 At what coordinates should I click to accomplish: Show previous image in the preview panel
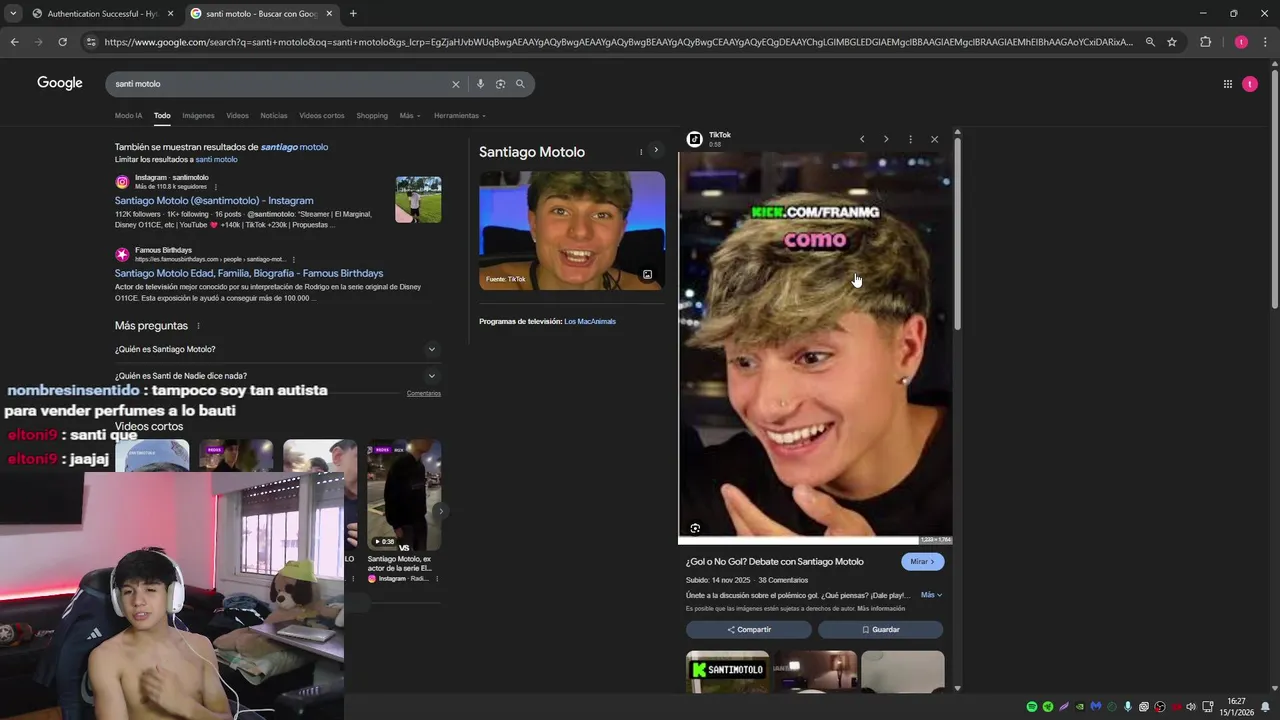(x=862, y=139)
